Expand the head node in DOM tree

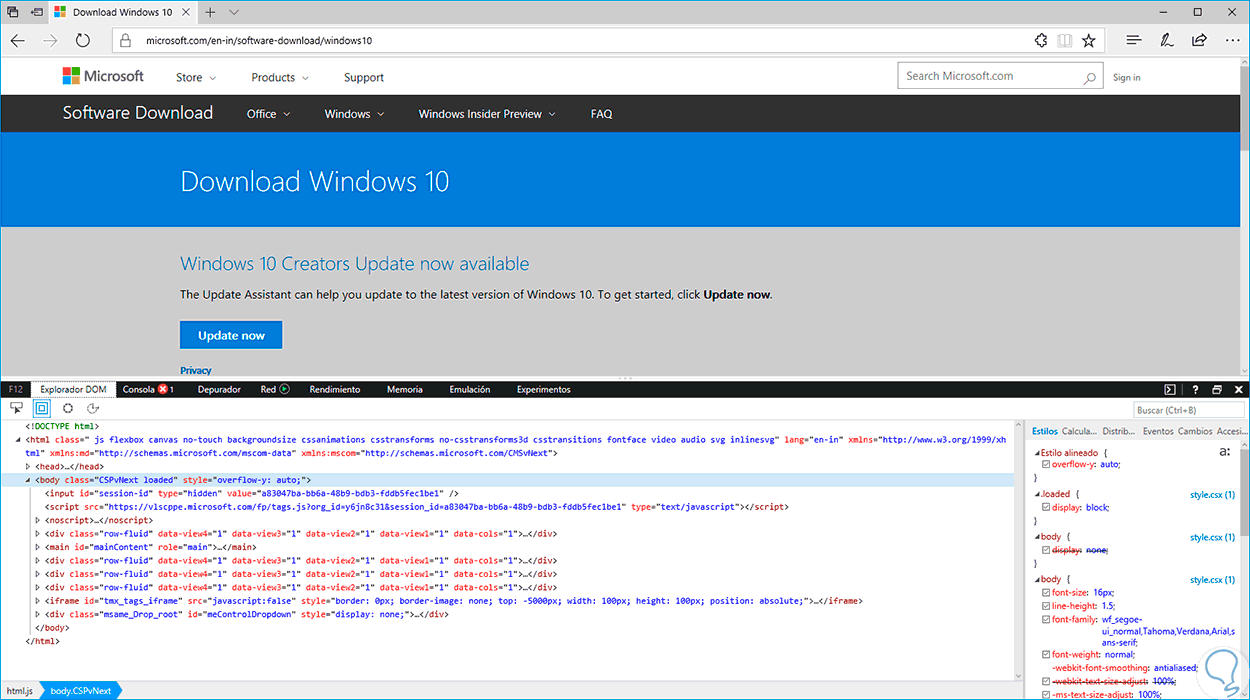click(28, 466)
